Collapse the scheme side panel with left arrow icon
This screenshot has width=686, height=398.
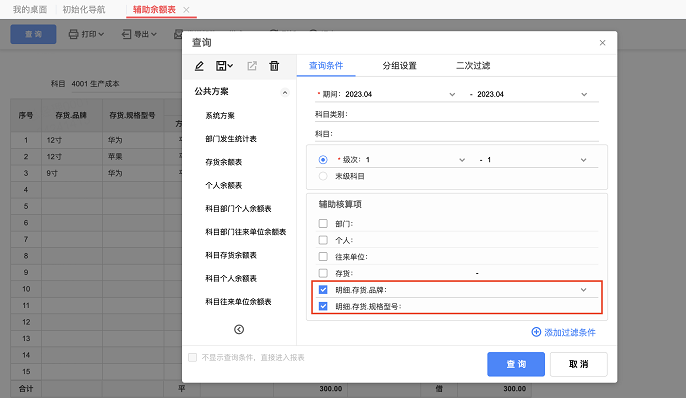coord(239,329)
